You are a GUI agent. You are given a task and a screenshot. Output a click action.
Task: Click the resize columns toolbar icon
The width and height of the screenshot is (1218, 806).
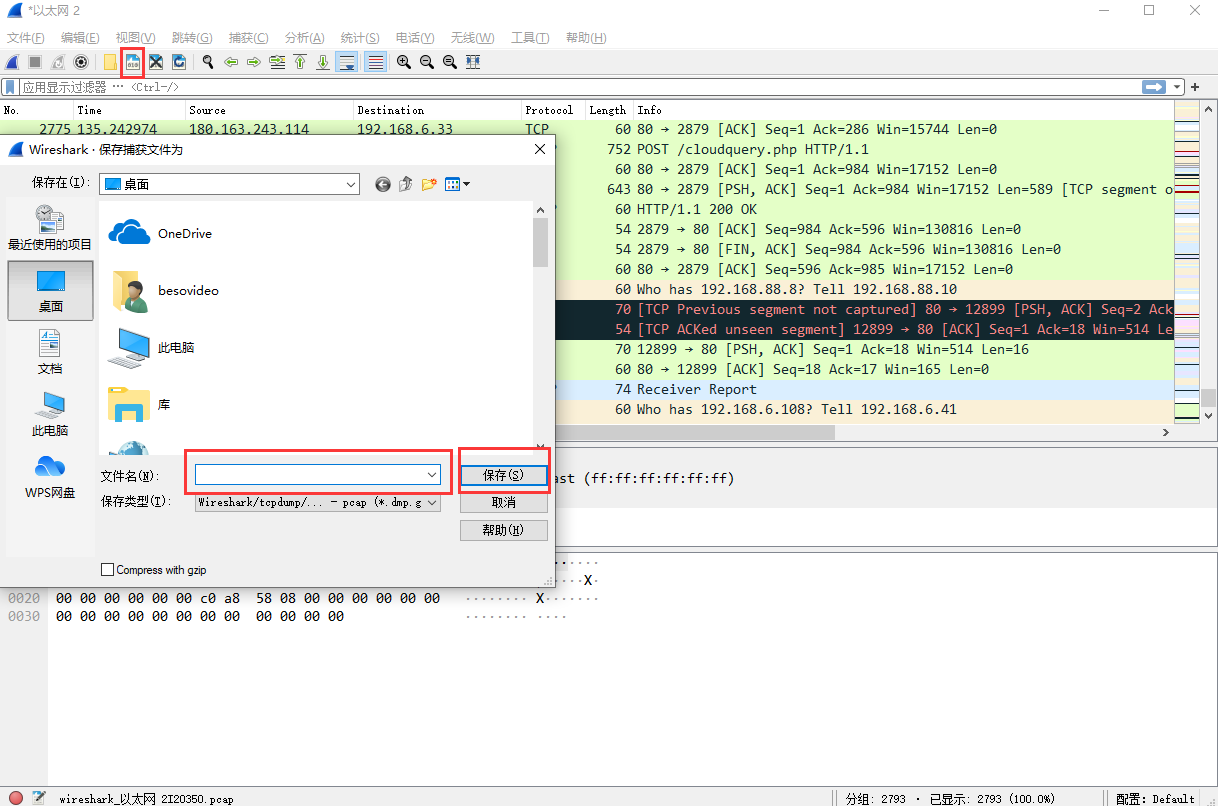473,62
